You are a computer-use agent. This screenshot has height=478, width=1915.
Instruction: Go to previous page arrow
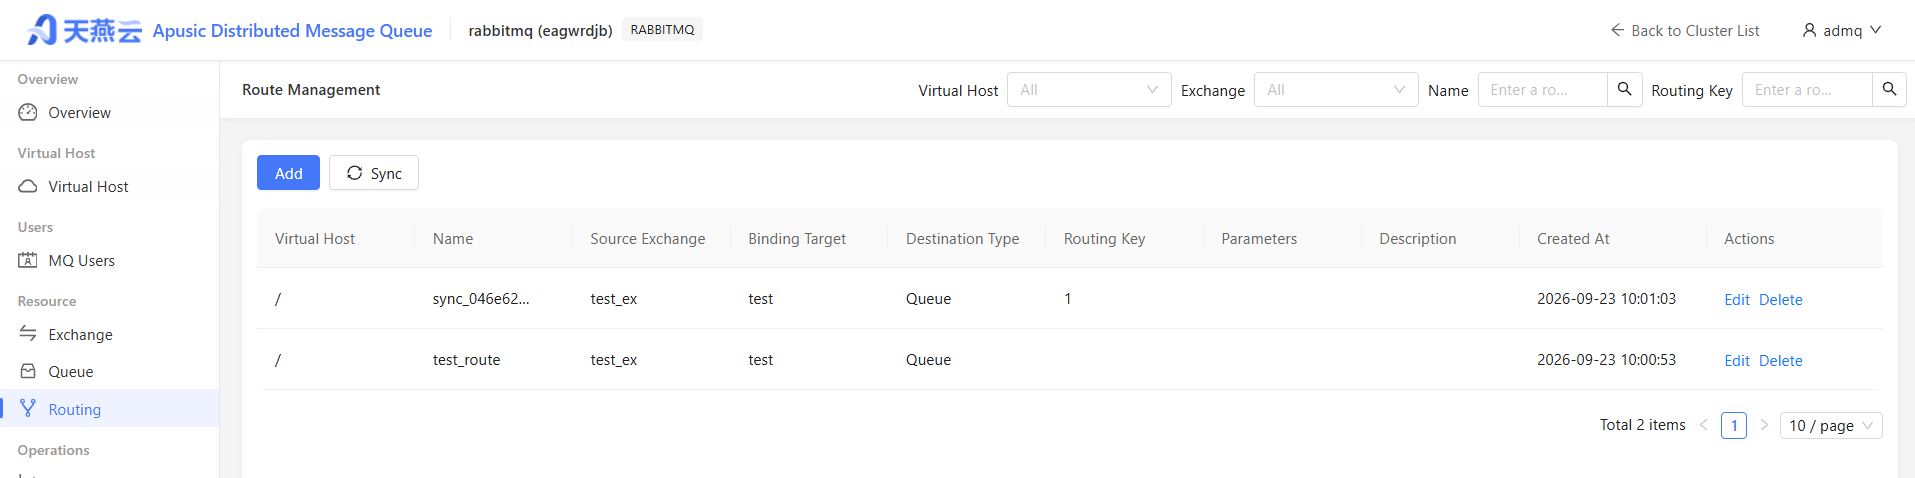pos(1703,425)
